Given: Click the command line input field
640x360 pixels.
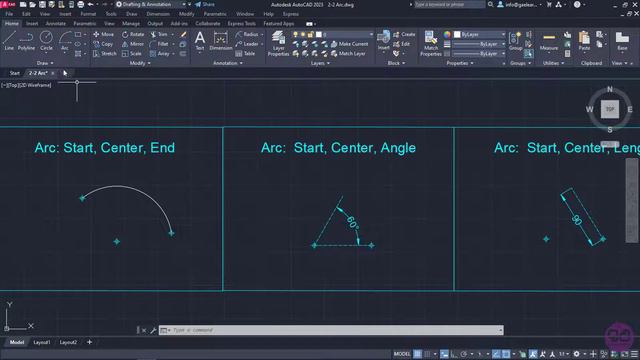Looking at the screenshot, I should pos(331,330).
